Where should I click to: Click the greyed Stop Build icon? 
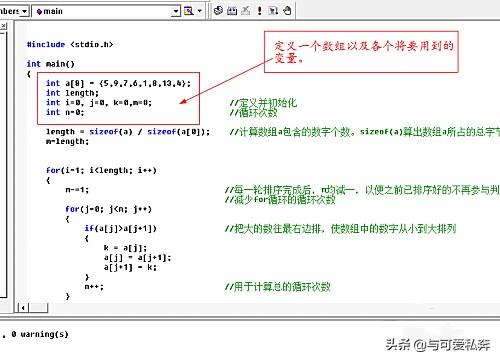(246, 11)
